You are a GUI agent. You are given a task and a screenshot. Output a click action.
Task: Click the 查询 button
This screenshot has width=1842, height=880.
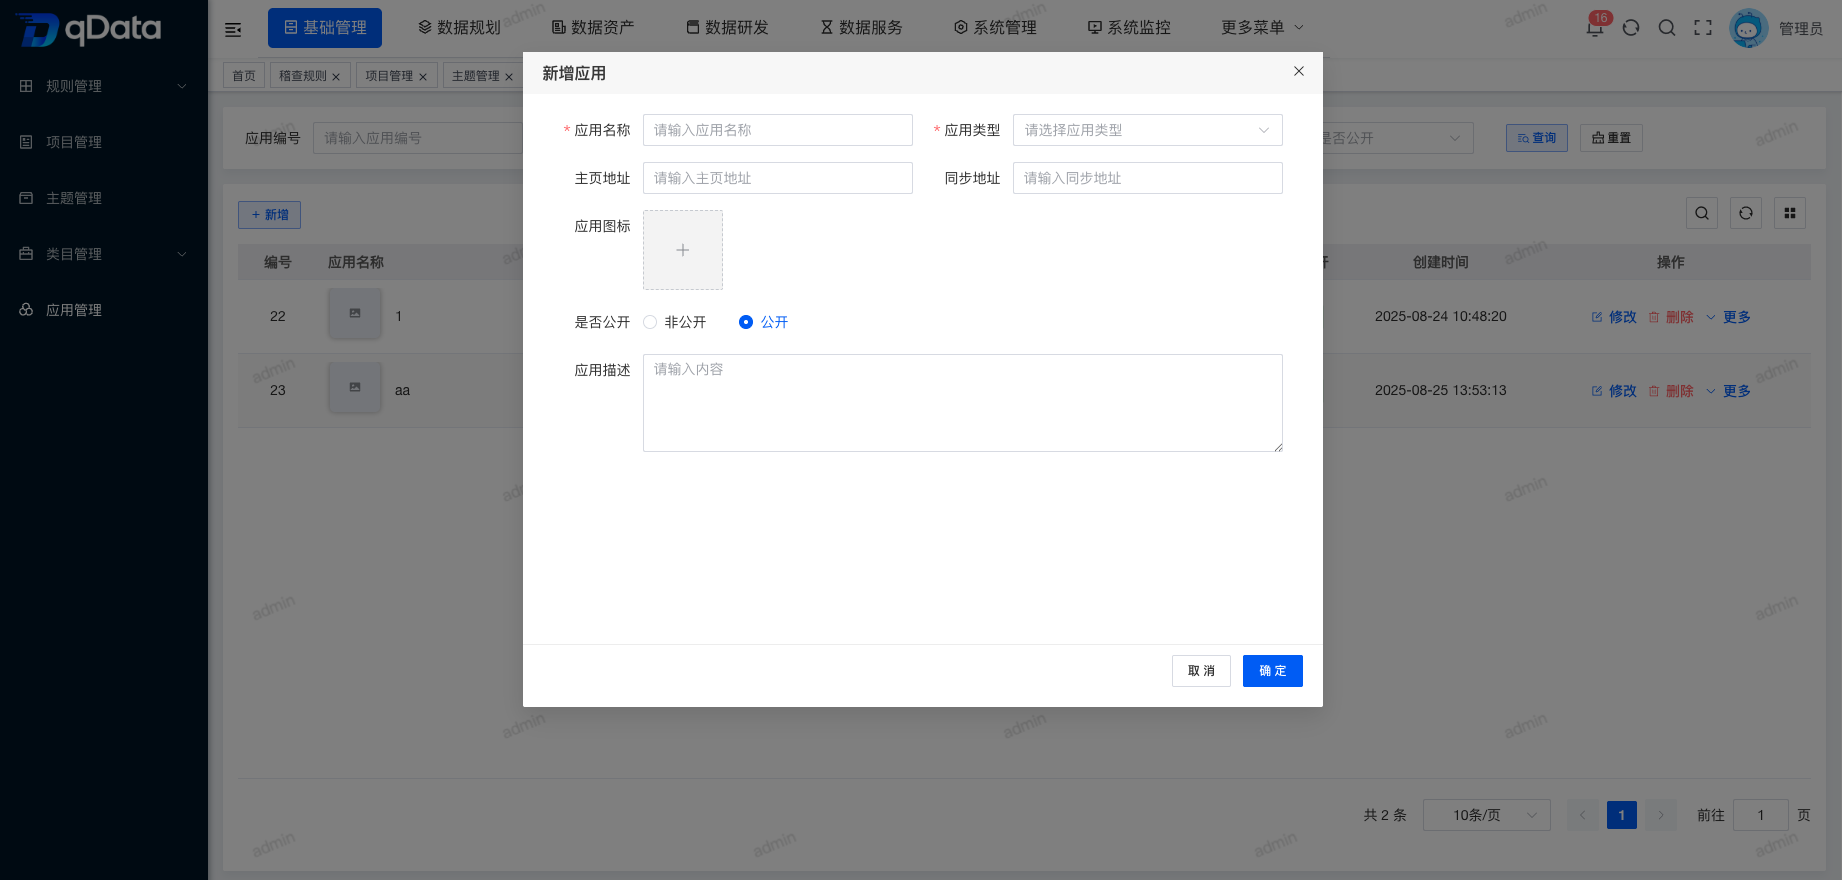[1537, 138]
